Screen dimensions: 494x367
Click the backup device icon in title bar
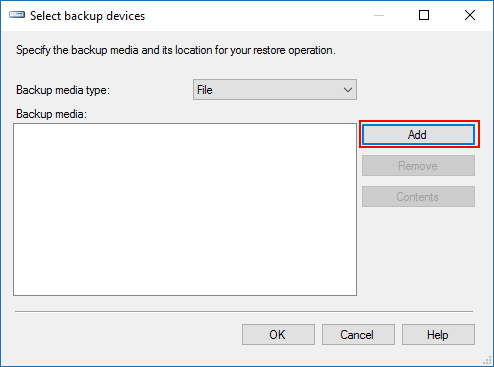[x=17, y=15]
